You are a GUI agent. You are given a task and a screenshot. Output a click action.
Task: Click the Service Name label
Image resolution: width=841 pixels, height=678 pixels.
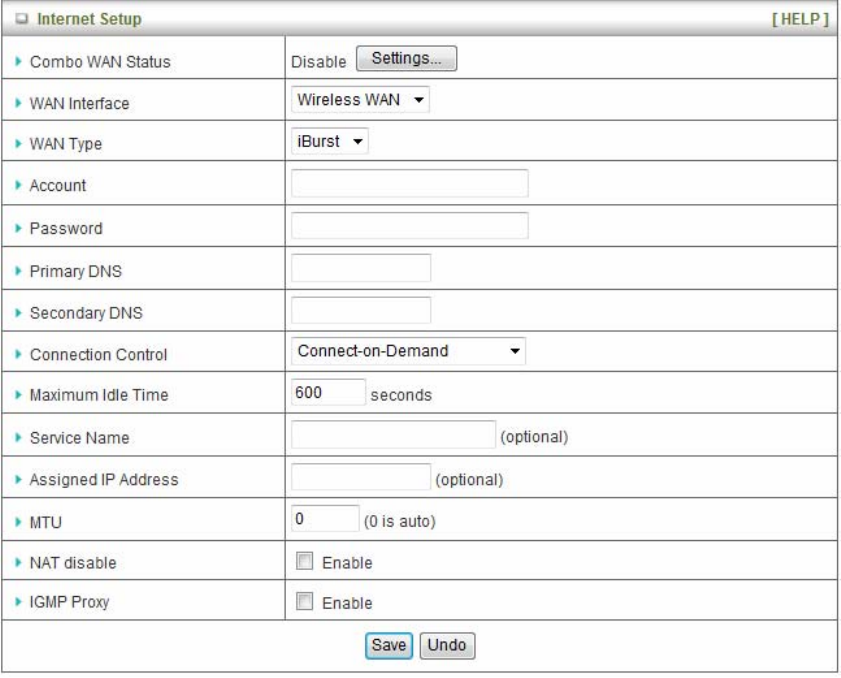coord(79,438)
